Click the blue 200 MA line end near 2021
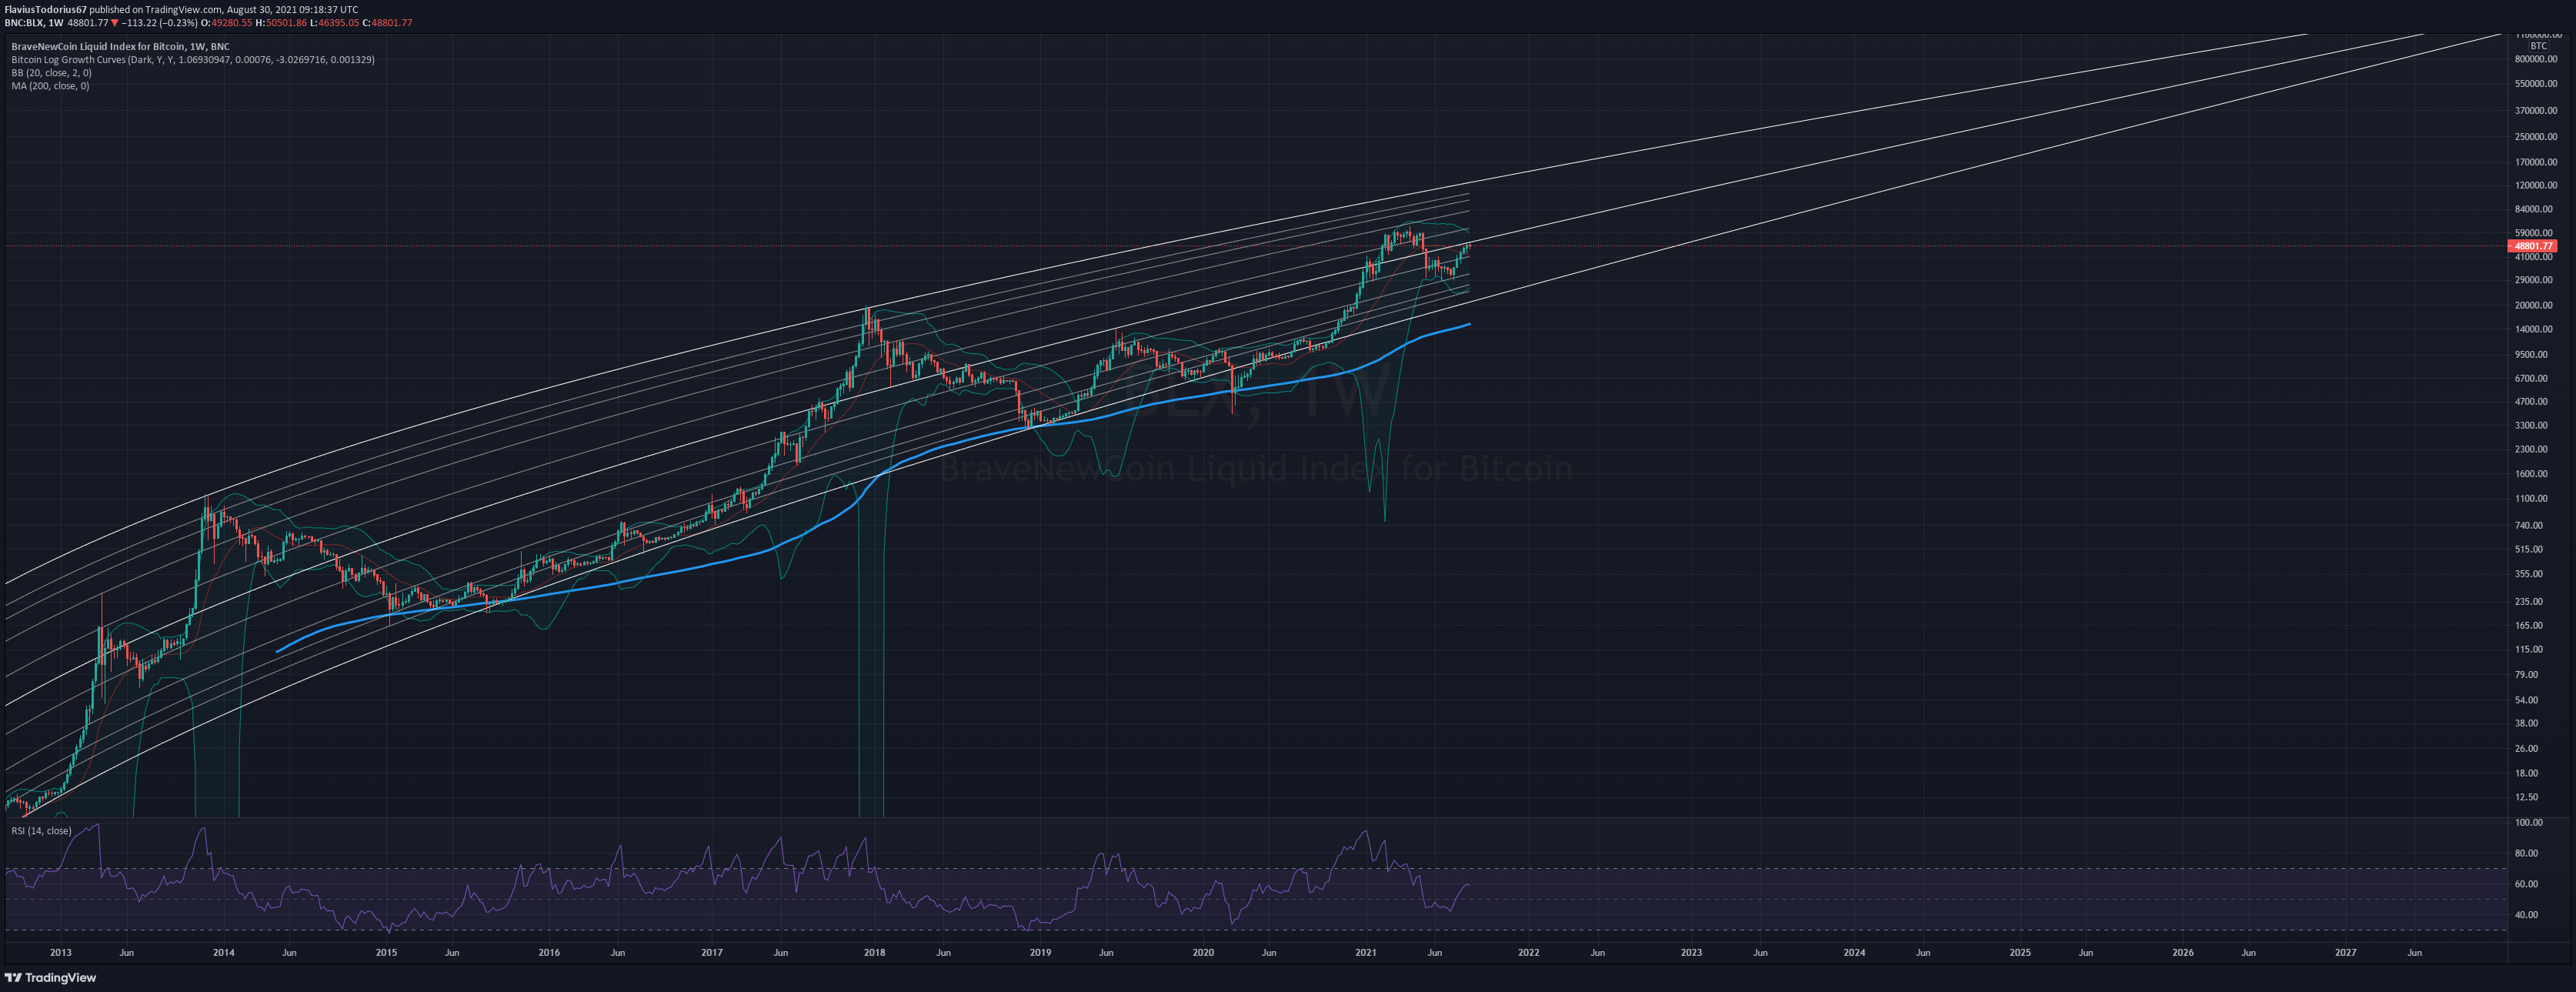This screenshot has height=992, width=2576. pyautogui.click(x=1468, y=324)
